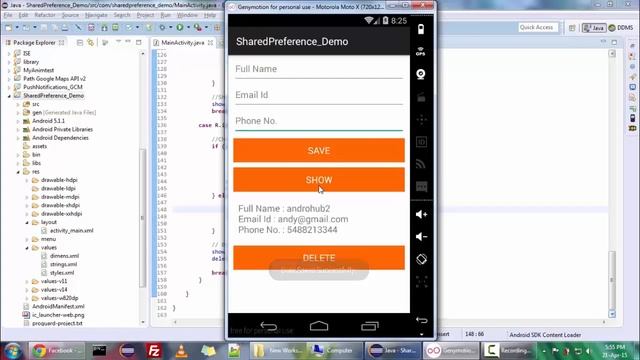The width and height of the screenshot is (640, 360).
Task: Click the Email Id input field
Action: click(x=319, y=96)
